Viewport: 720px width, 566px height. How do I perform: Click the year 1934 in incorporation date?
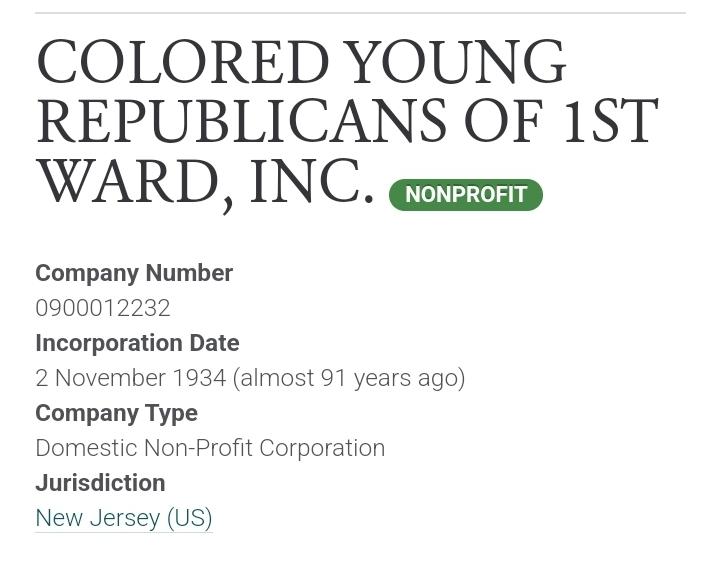click(199, 378)
